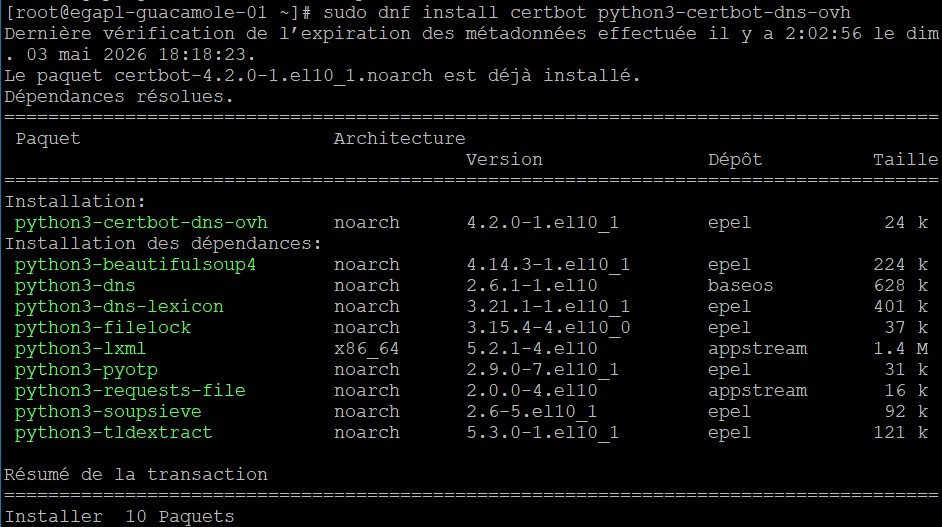Select the python3-tldextract package entry
This screenshot has width=942, height=527.
pos(114,433)
